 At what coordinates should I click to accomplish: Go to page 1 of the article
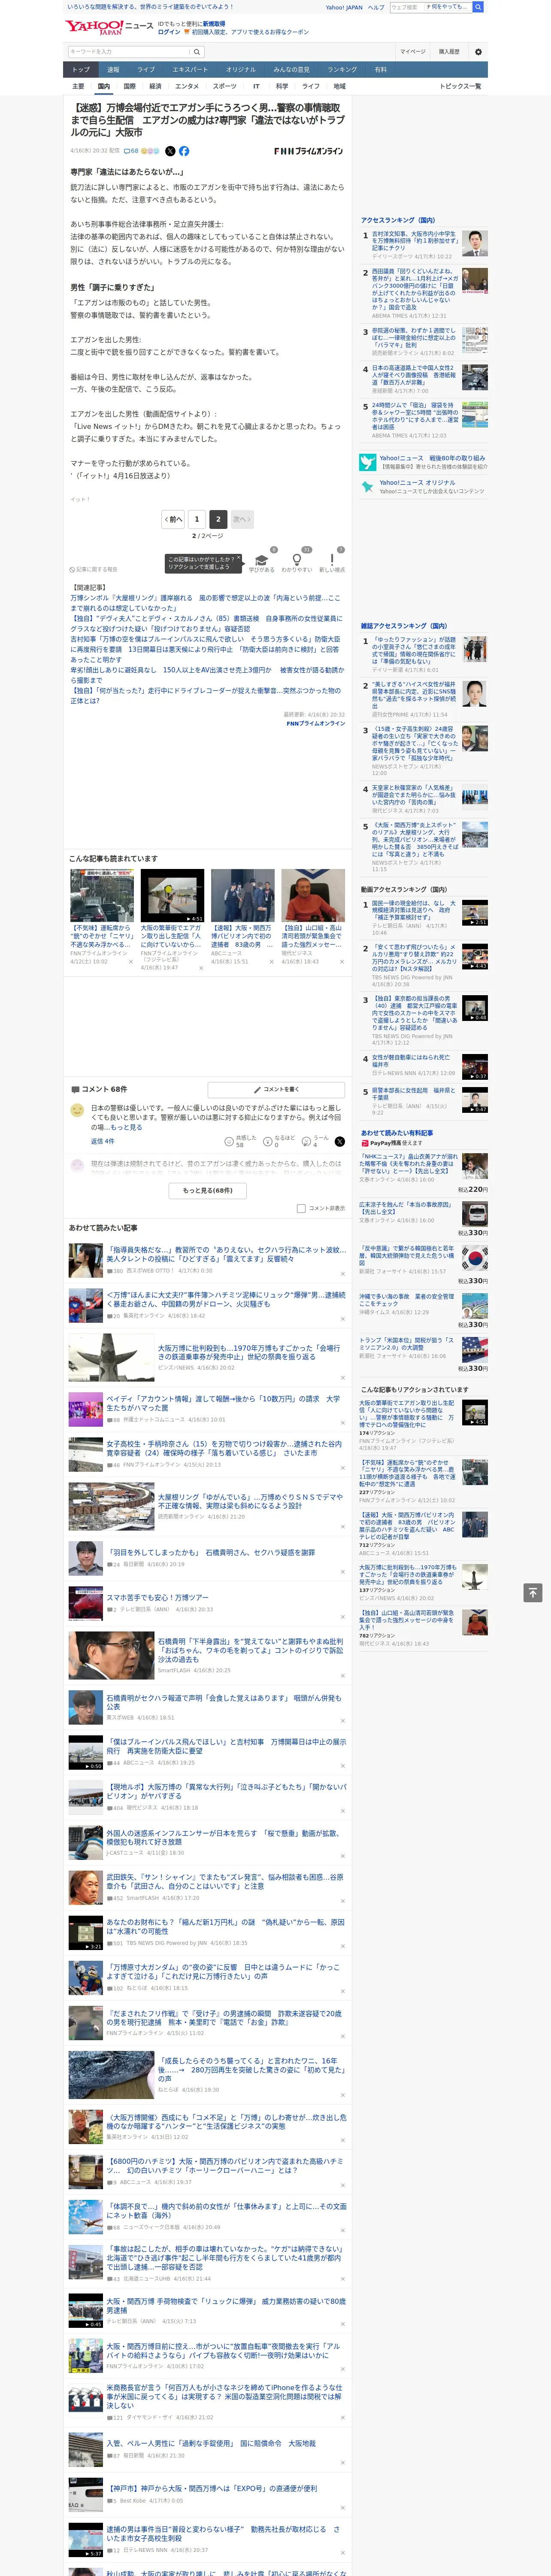coord(197,519)
